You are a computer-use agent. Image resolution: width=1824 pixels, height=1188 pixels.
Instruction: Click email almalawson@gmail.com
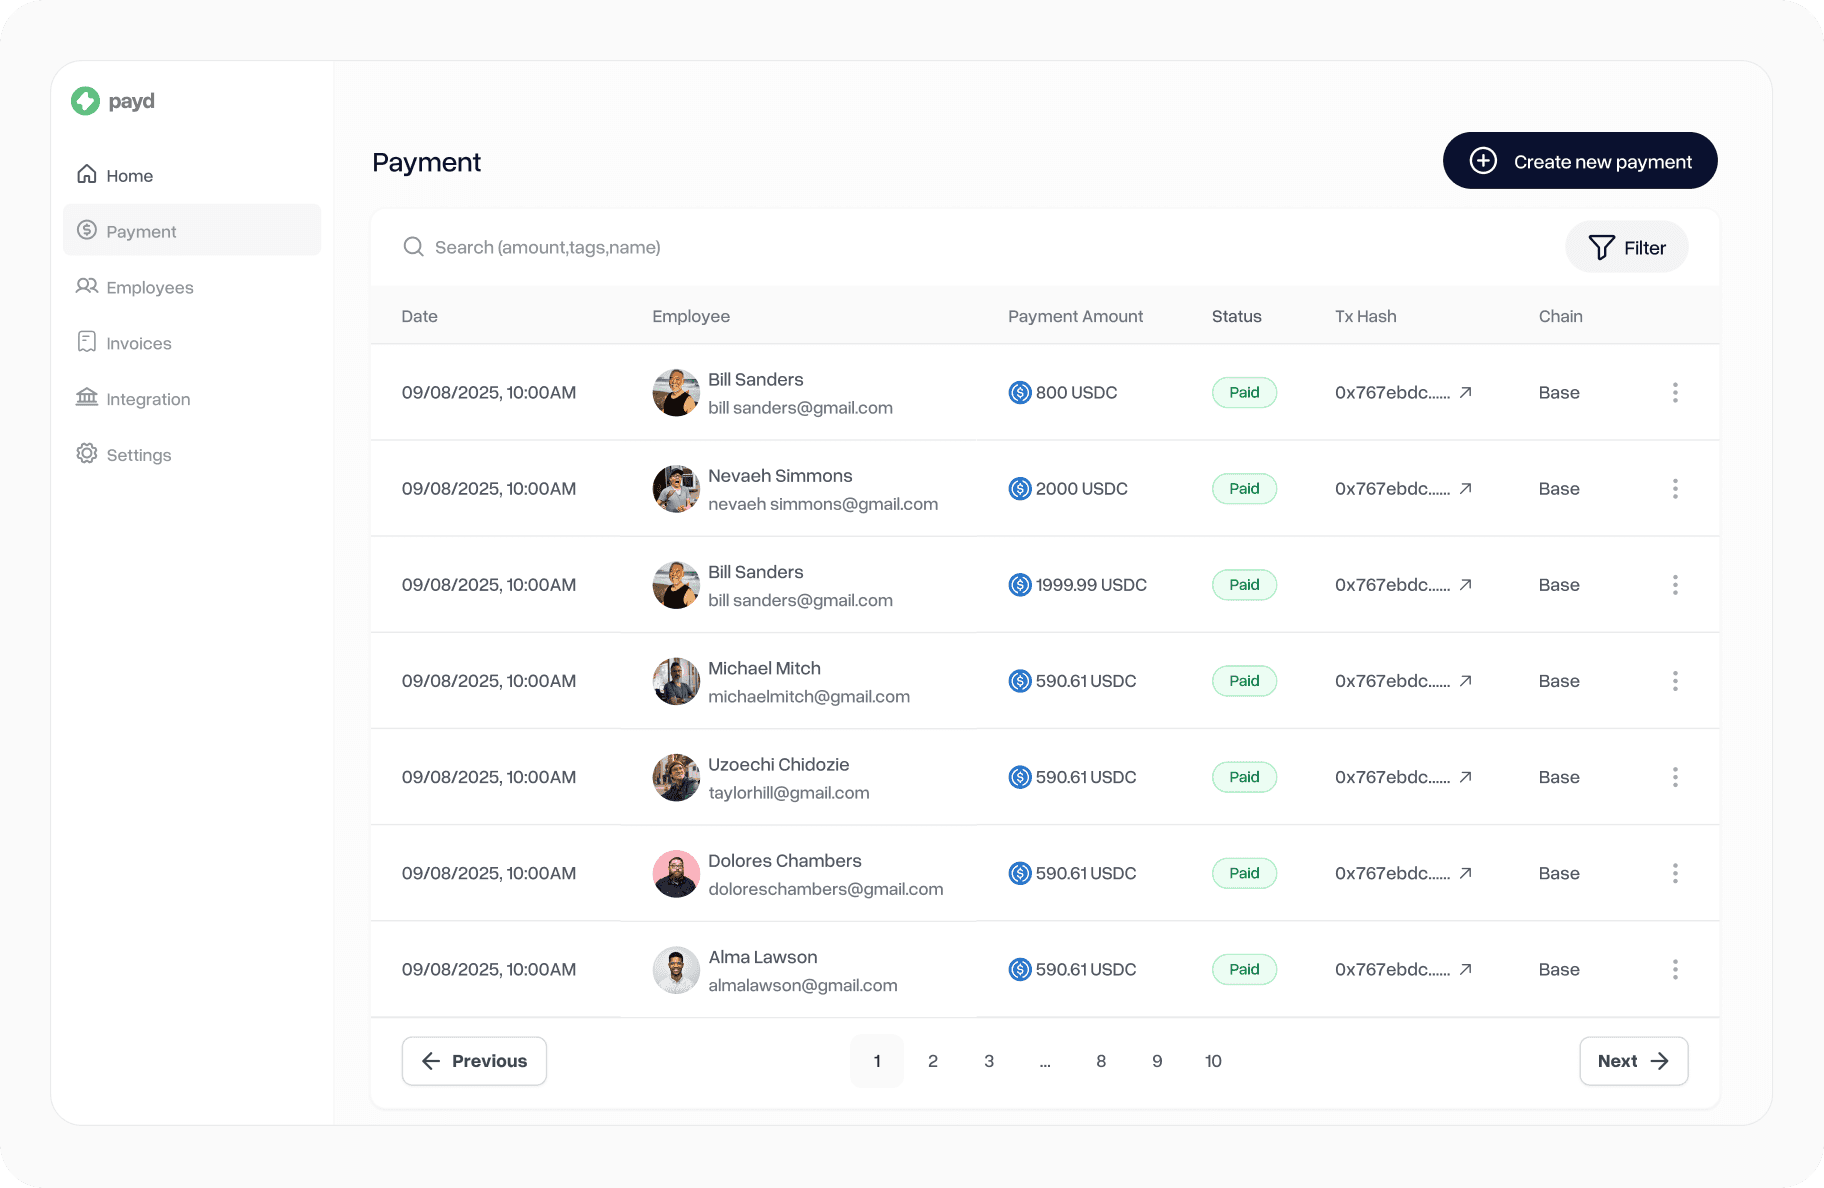pyautogui.click(x=803, y=985)
